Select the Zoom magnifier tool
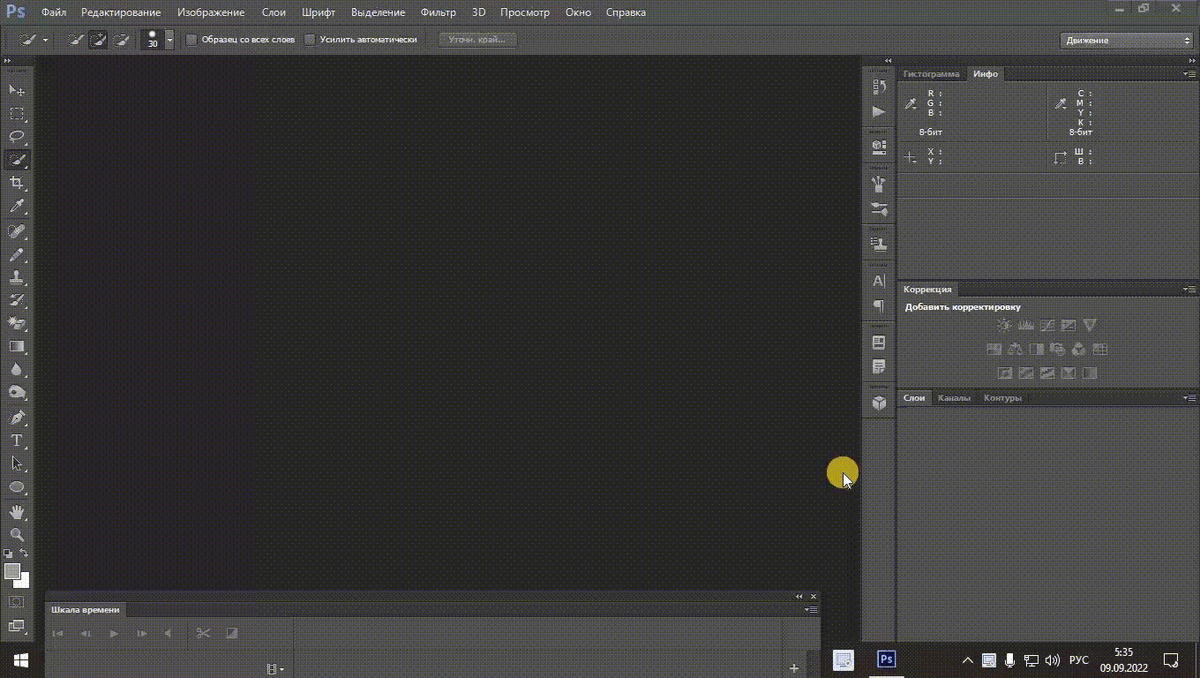Viewport: 1200px width, 678px height. pyautogui.click(x=17, y=535)
